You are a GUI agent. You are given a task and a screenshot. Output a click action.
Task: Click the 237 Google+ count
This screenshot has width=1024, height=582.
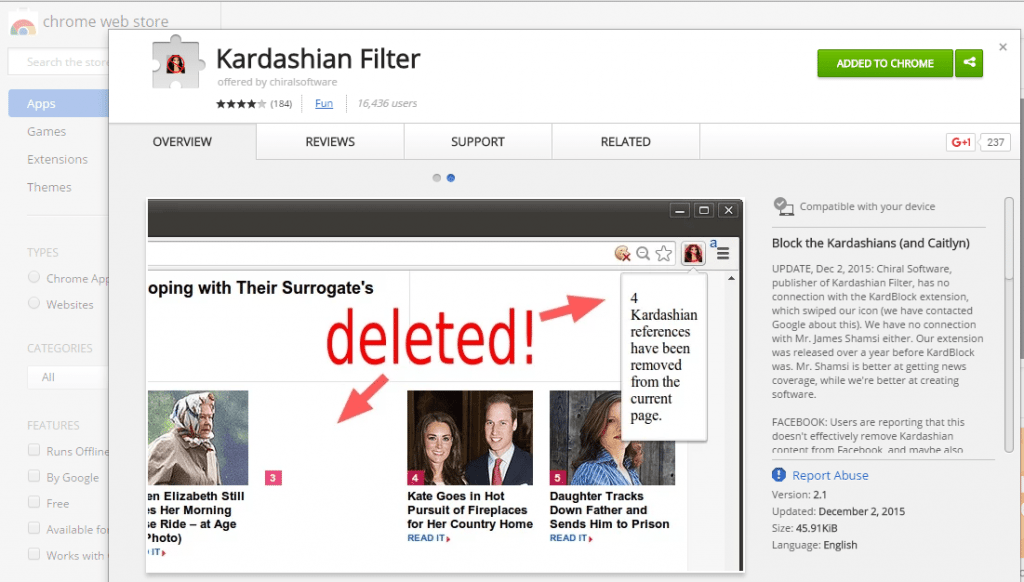point(995,142)
